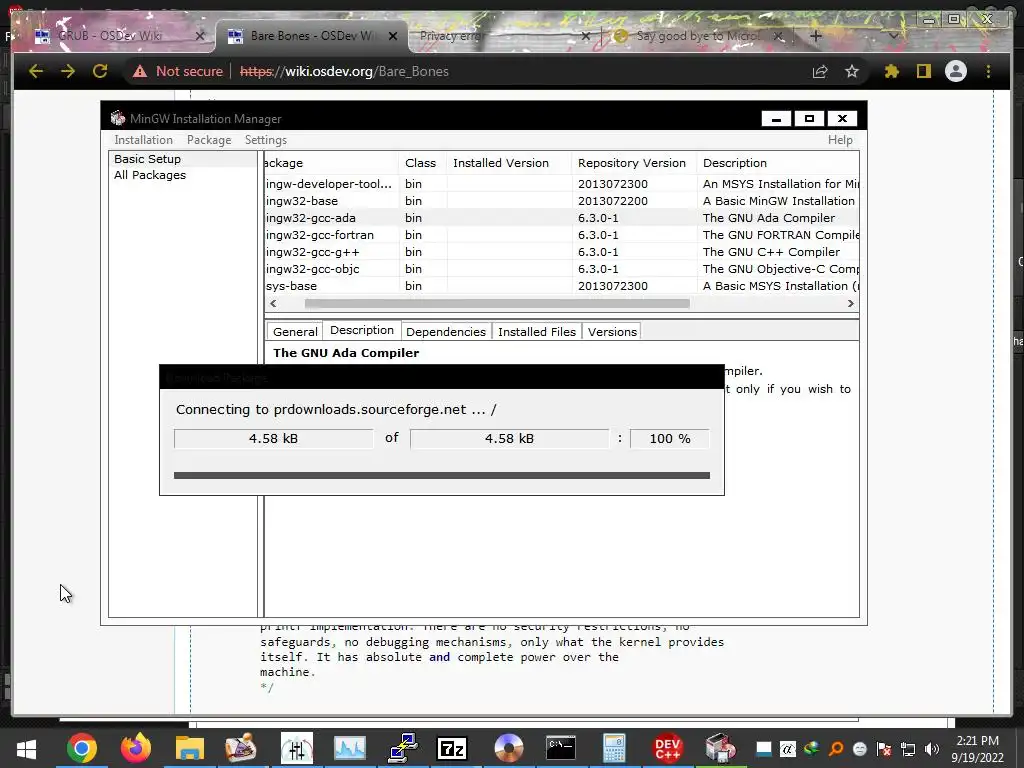
Task: Open the MinGW Help menu
Action: click(840, 140)
